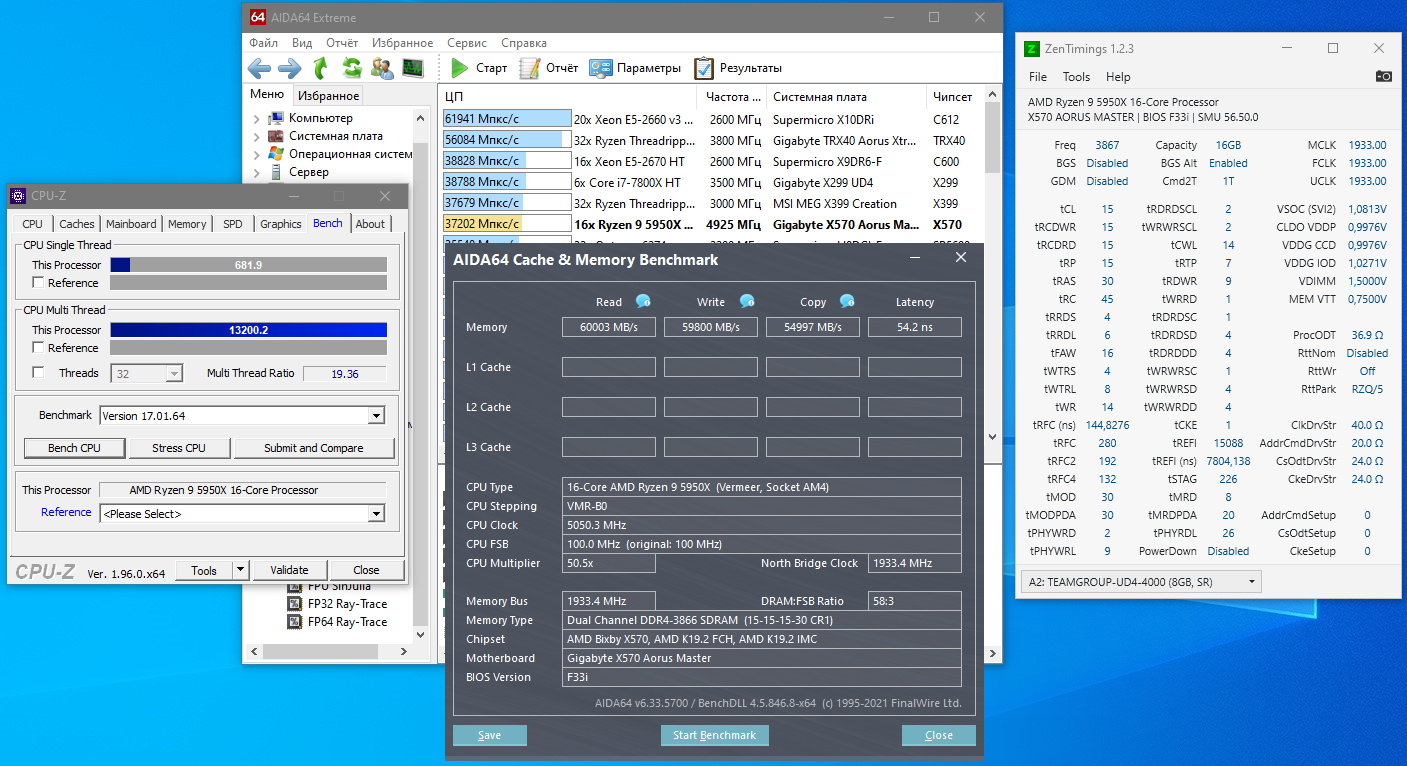Click the Stress CPU button

point(179,448)
